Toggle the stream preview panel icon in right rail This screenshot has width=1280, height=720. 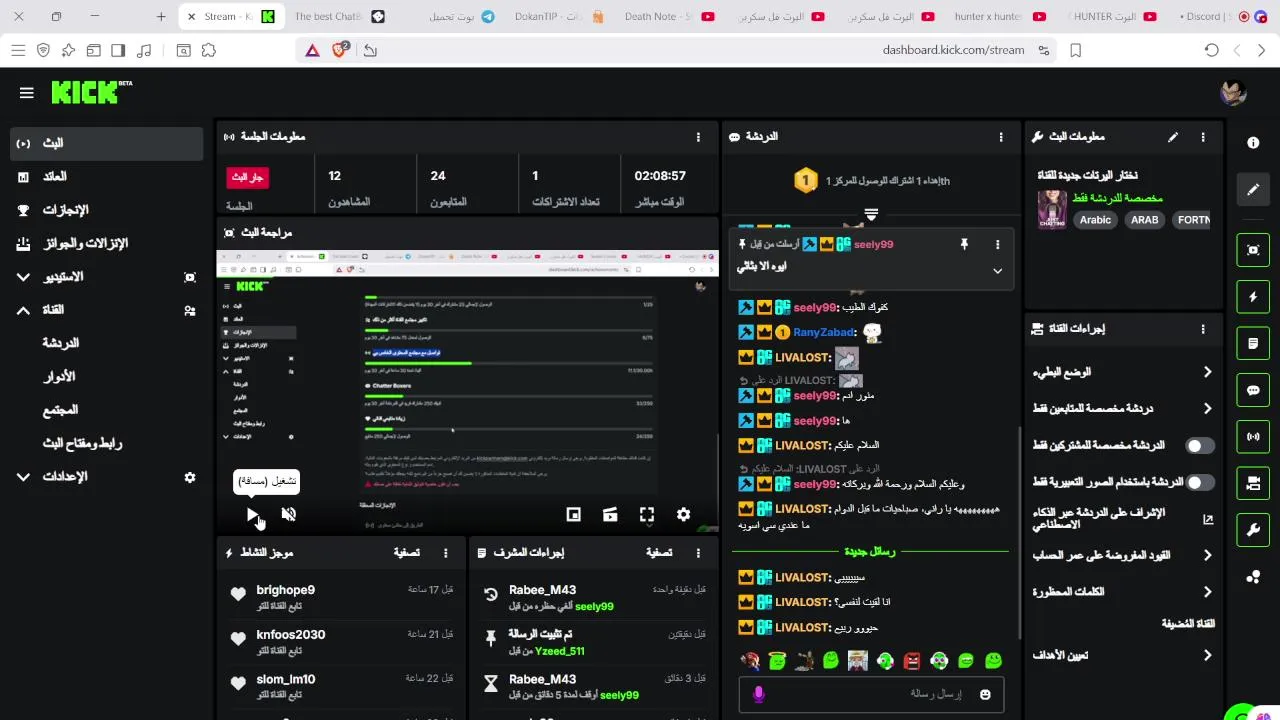click(x=1253, y=250)
